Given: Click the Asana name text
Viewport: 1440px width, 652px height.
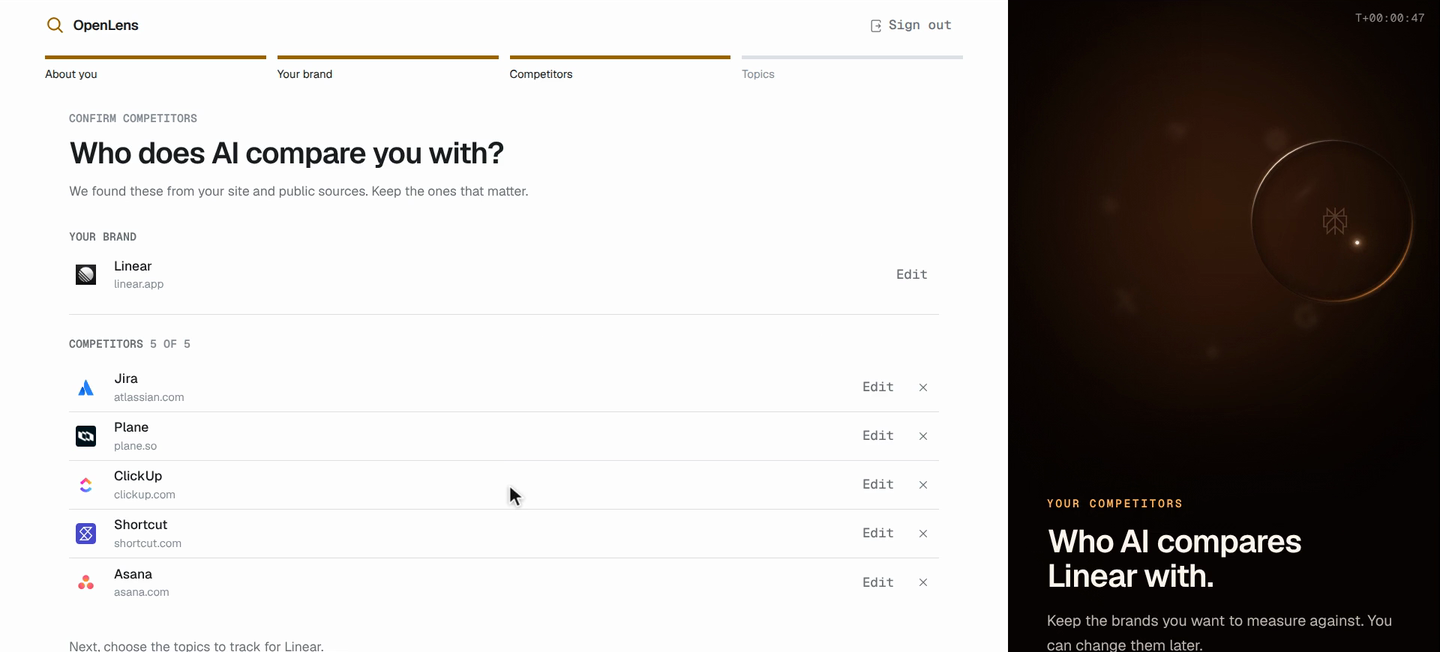Looking at the screenshot, I should [133, 574].
